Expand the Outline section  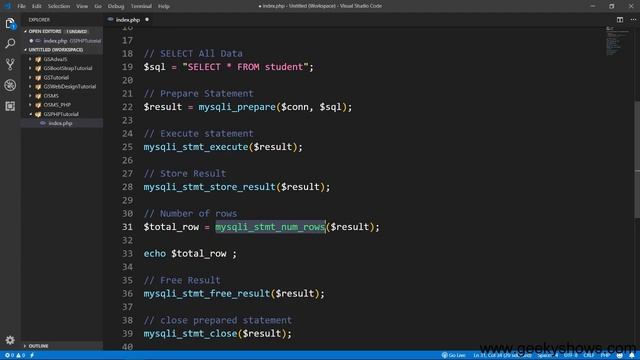tap(25, 346)
